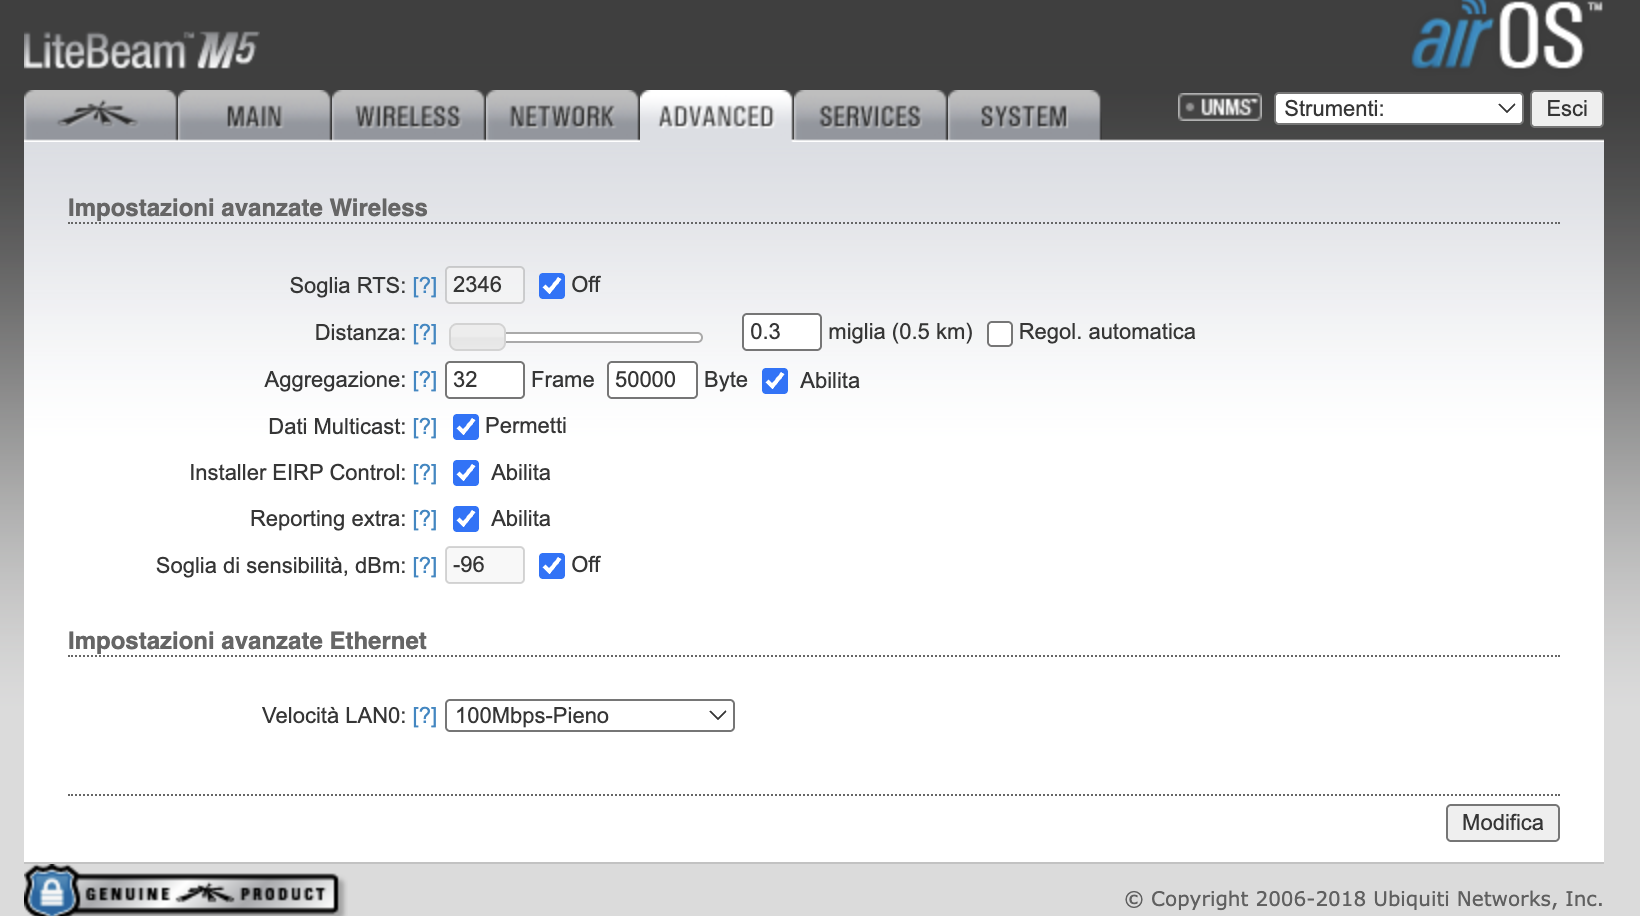This screenshot has width=1640, height=916.
Task: Click the Genuine Product badge
Action: coord(182,892)
